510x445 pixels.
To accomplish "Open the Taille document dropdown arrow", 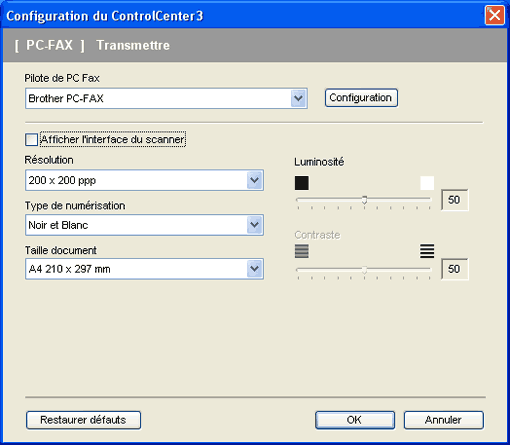I will point(255,269).
